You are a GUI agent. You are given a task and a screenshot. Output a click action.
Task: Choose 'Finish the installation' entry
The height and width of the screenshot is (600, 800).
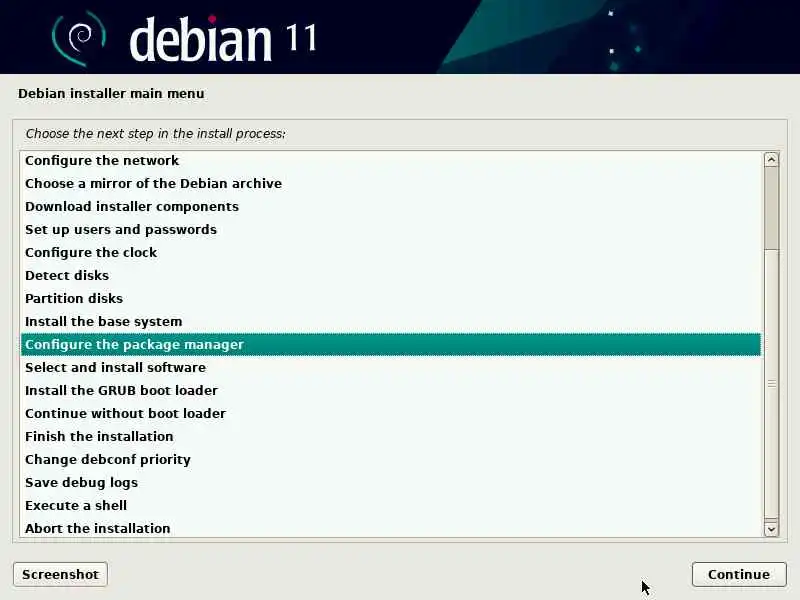pyautogui.click(x=391, y=436)
